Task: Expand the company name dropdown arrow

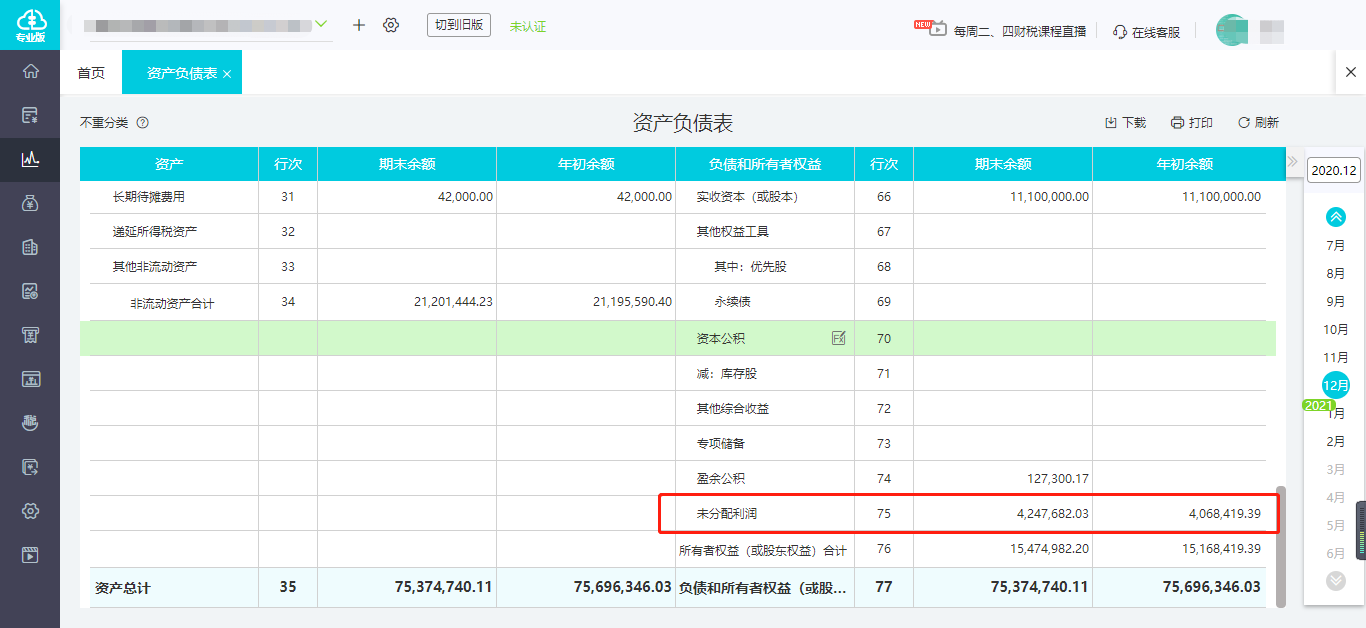Action: click(x=321, y=23)
